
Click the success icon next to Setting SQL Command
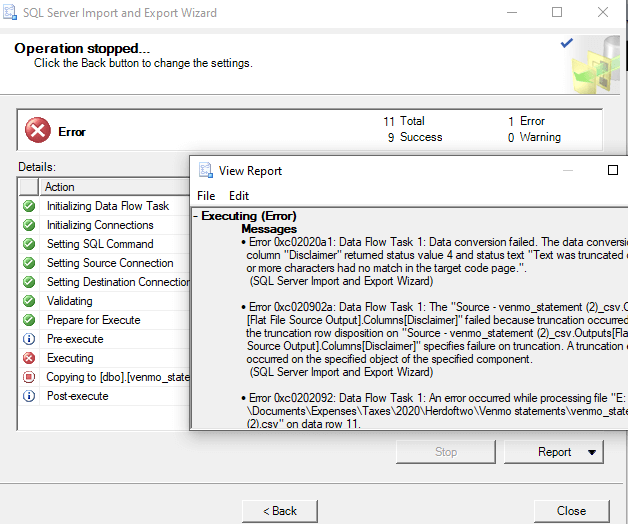coord(29,244)
